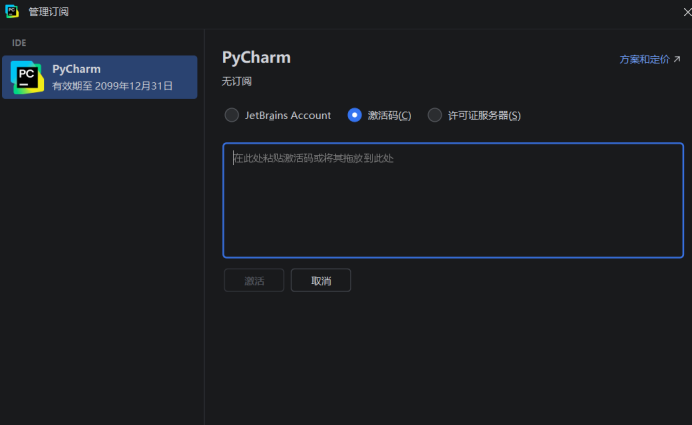
Task: Click the 无订阅 status text
Action: tap(237, 81)
